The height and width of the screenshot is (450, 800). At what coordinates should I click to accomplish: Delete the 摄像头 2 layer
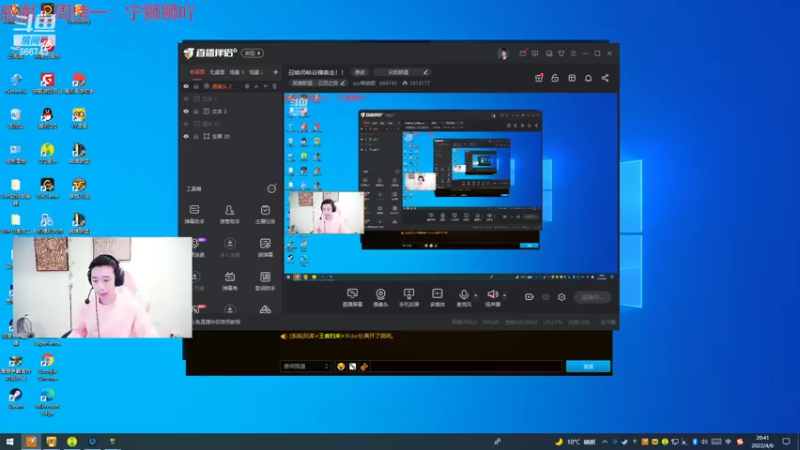(274, 86)
